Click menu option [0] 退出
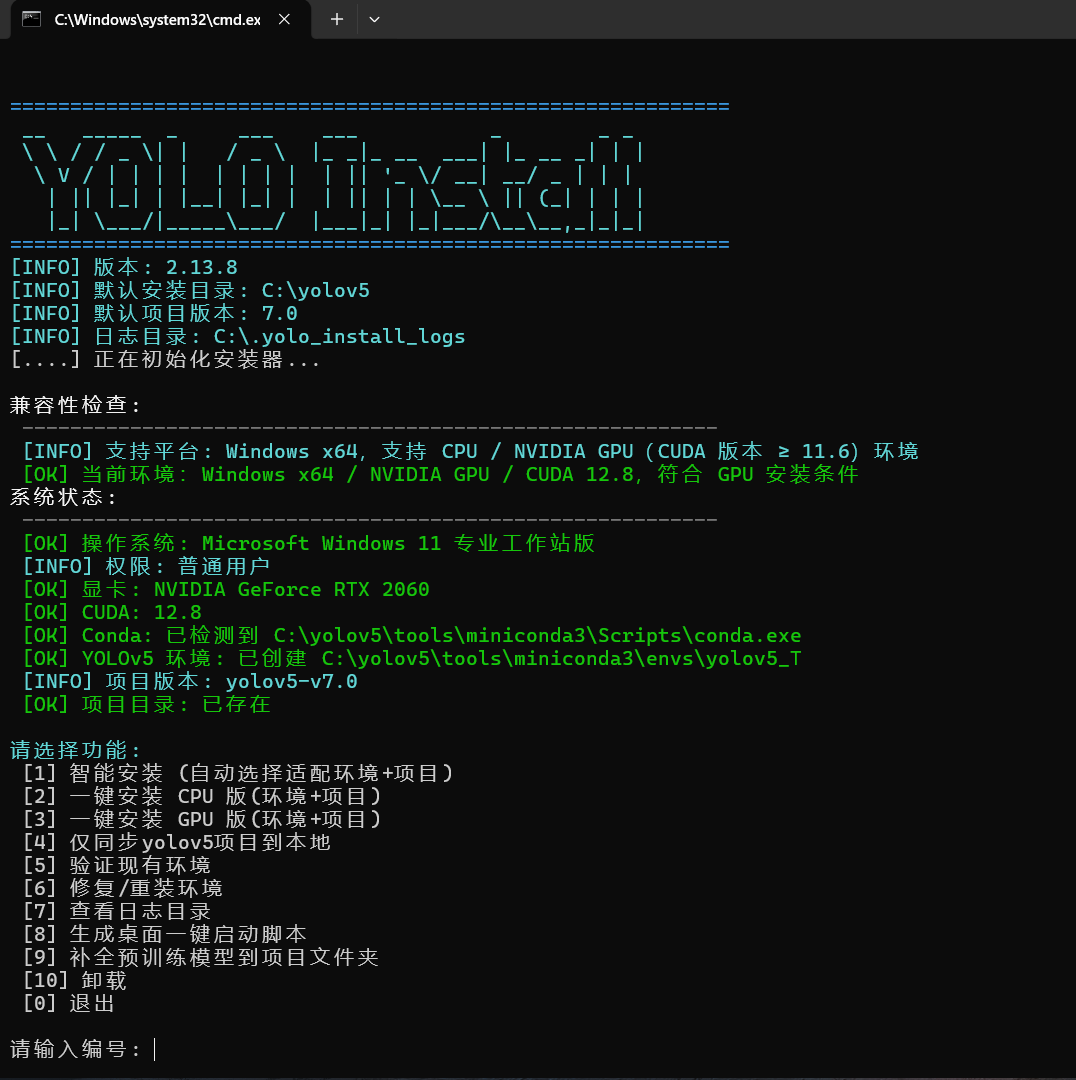Viewport: 1076px width, 1080px height. coord(68,1004)
